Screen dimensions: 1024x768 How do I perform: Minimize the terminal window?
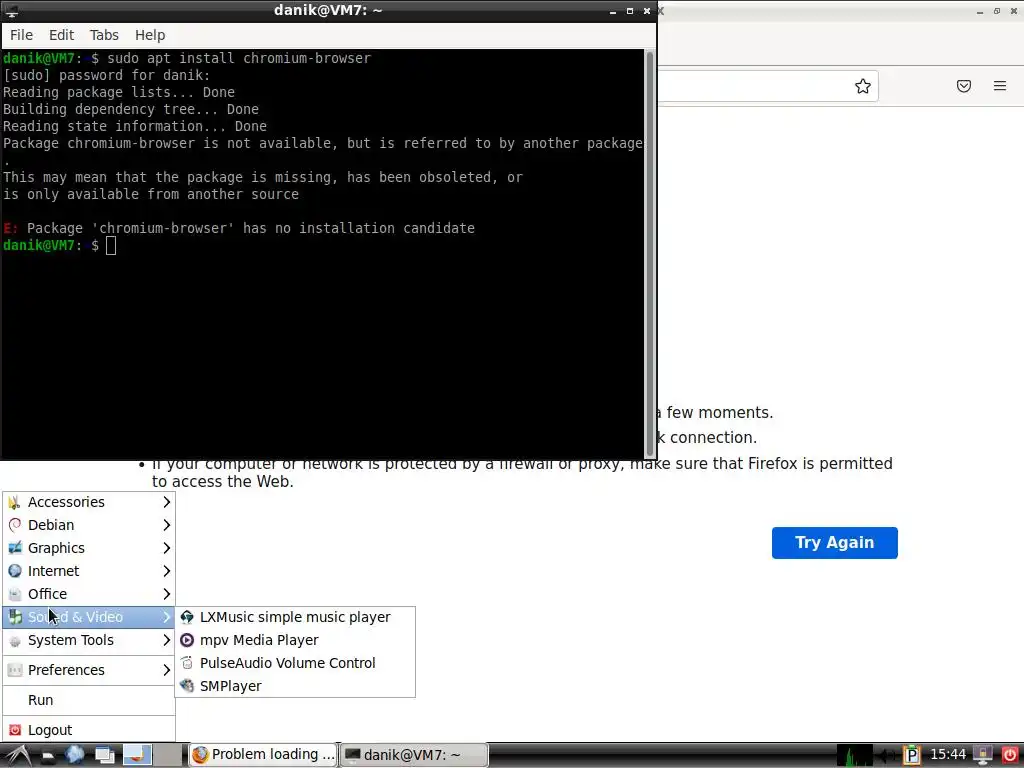point(613,11)
